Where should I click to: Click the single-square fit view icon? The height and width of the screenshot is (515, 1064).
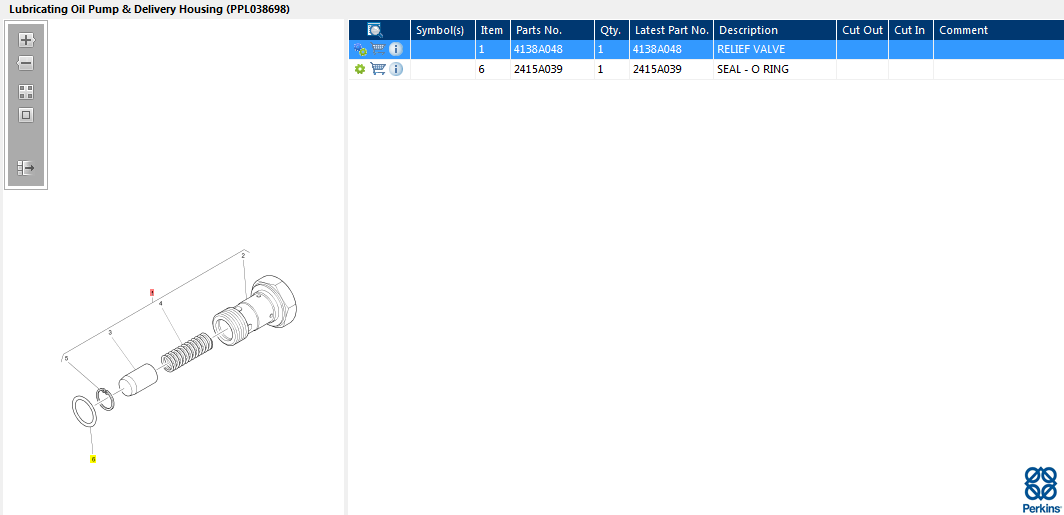pos(26,115)
